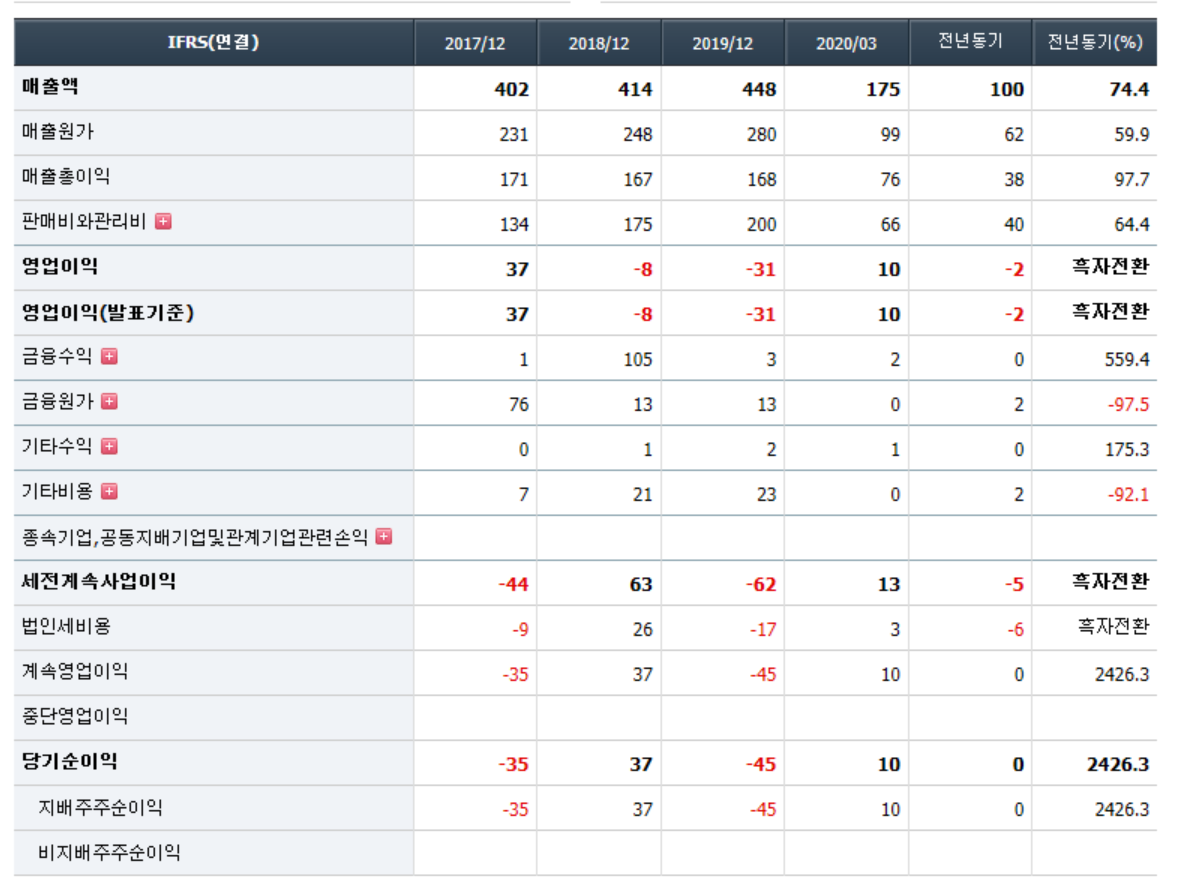1179x891 pixels.
Task: Click 판매비와관리비 value 134 for 2017/12
Action: [x=514, y=225]
